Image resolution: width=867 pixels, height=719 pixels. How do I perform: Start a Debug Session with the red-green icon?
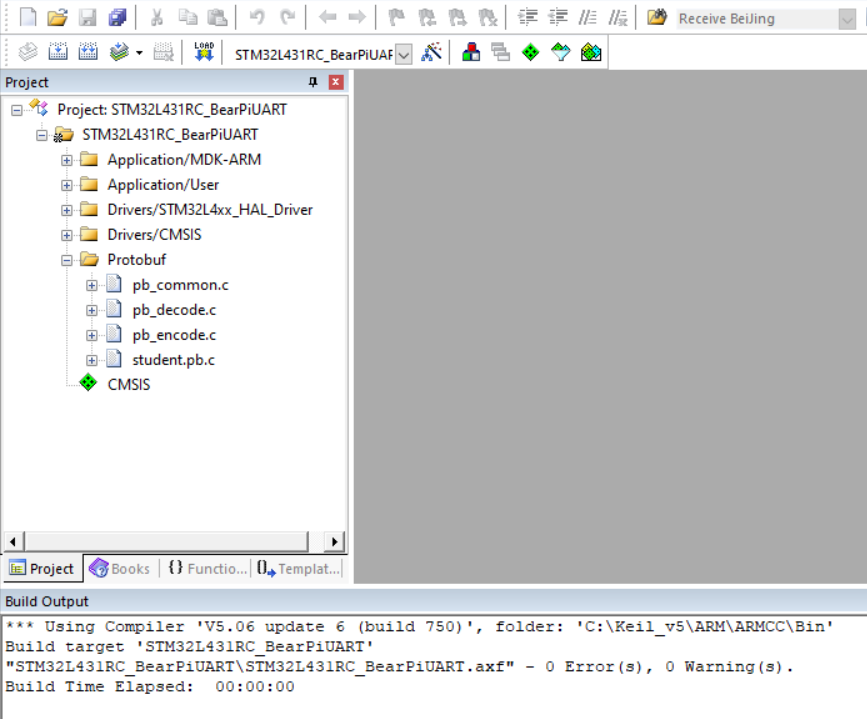click(471, 52)
